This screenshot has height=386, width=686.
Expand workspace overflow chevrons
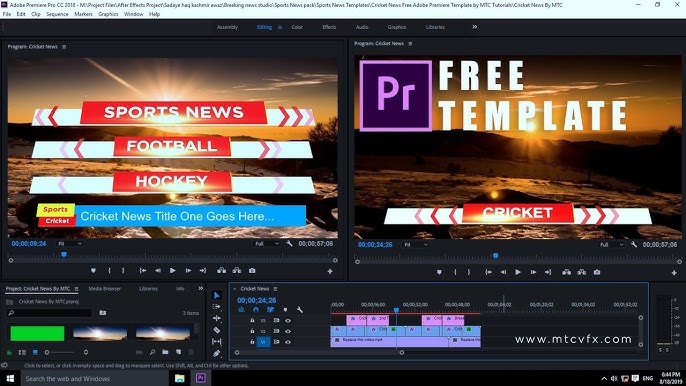pyautogui.click(x=475, y=27)
